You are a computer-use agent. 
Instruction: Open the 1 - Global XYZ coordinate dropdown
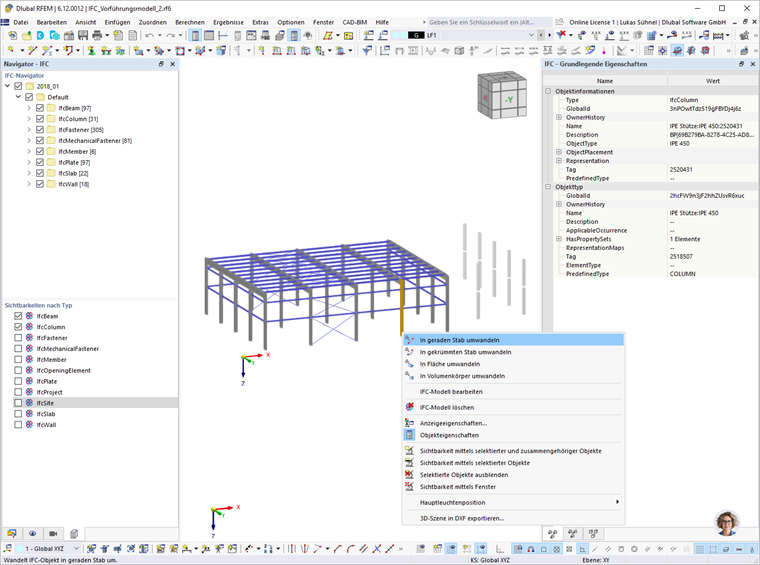(x=76, y=549)
